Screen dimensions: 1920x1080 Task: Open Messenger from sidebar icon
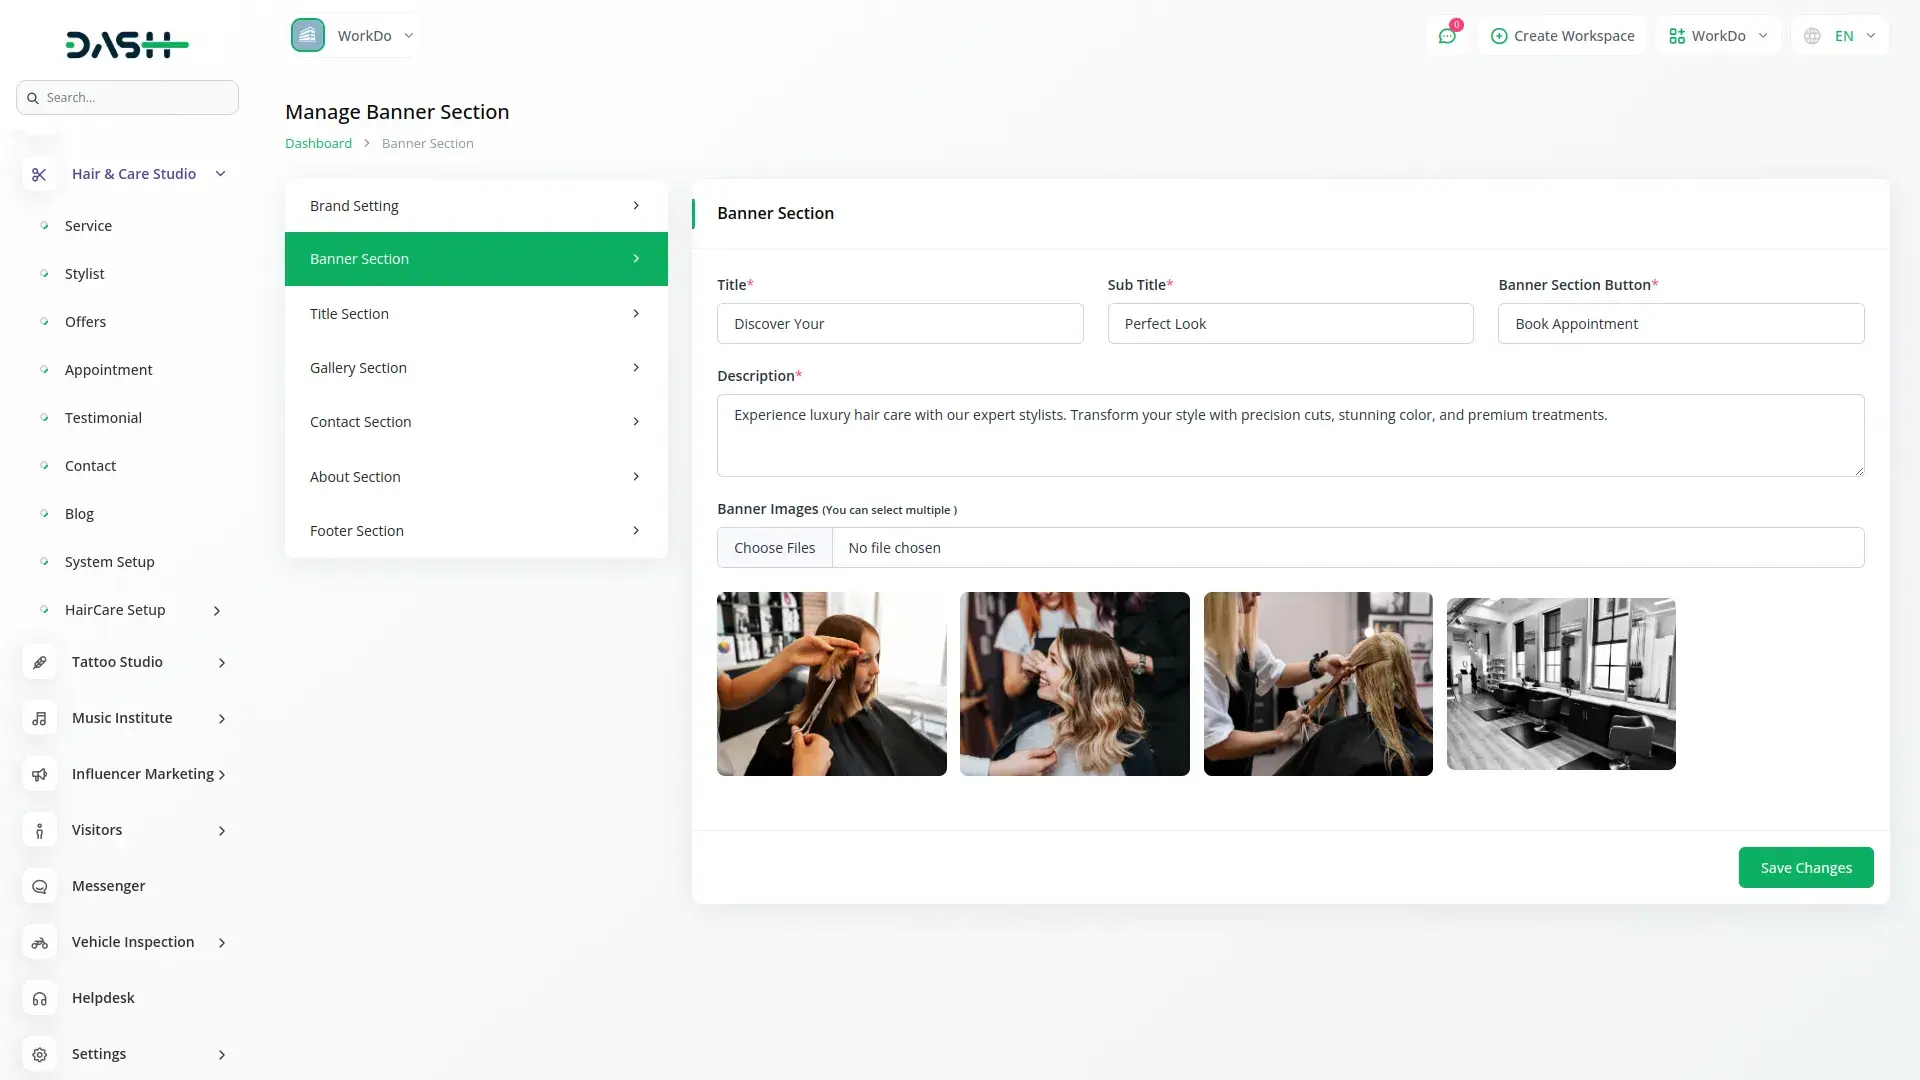[x=39, y=886]
